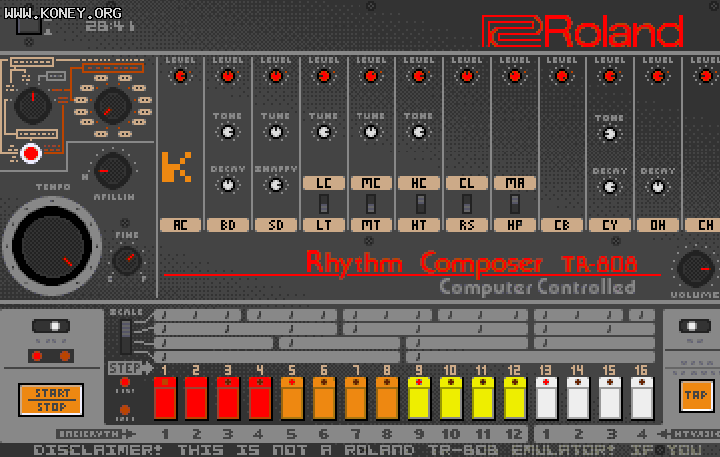Toggle step 3 red pad
Screen dimensions: 720x457
pos(228,398)
